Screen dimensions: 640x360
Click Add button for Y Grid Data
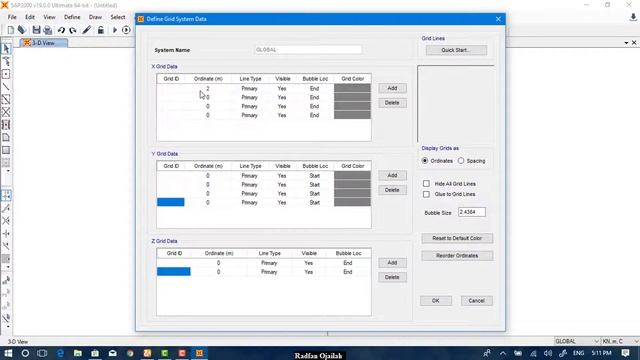392,176
